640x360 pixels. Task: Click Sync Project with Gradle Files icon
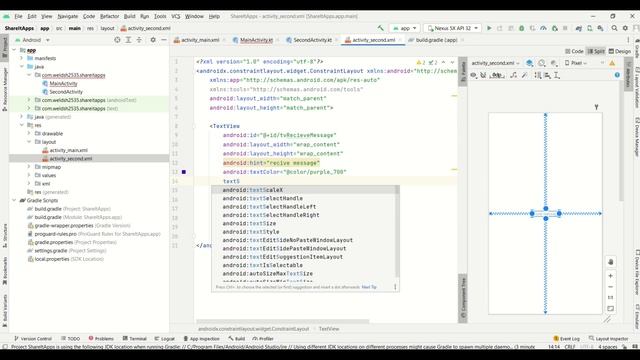click(578, 28)
